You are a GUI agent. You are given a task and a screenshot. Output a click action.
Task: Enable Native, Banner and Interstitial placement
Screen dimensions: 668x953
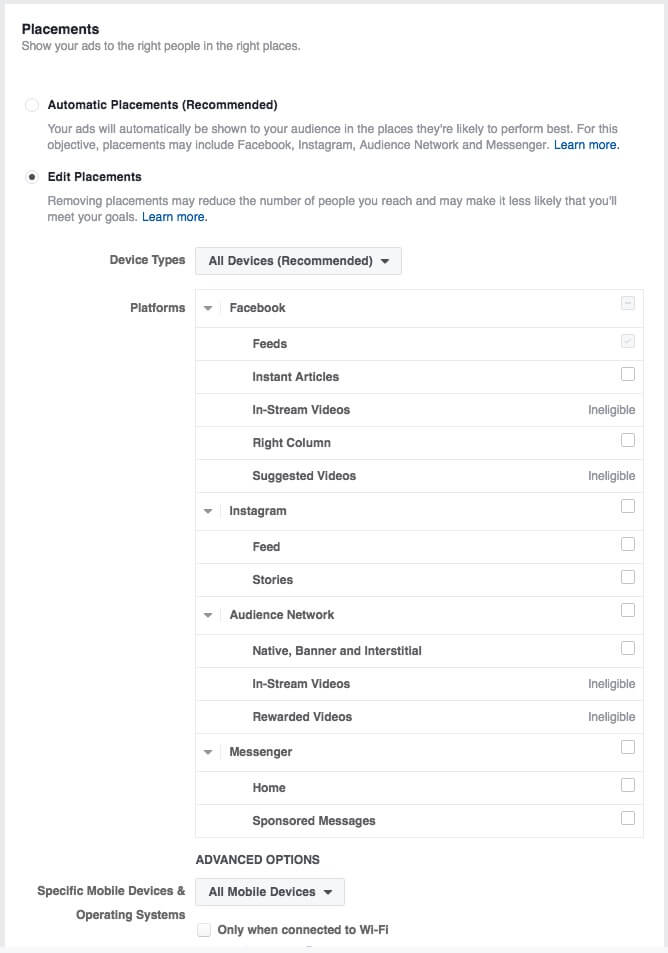(x=627, y=648)
